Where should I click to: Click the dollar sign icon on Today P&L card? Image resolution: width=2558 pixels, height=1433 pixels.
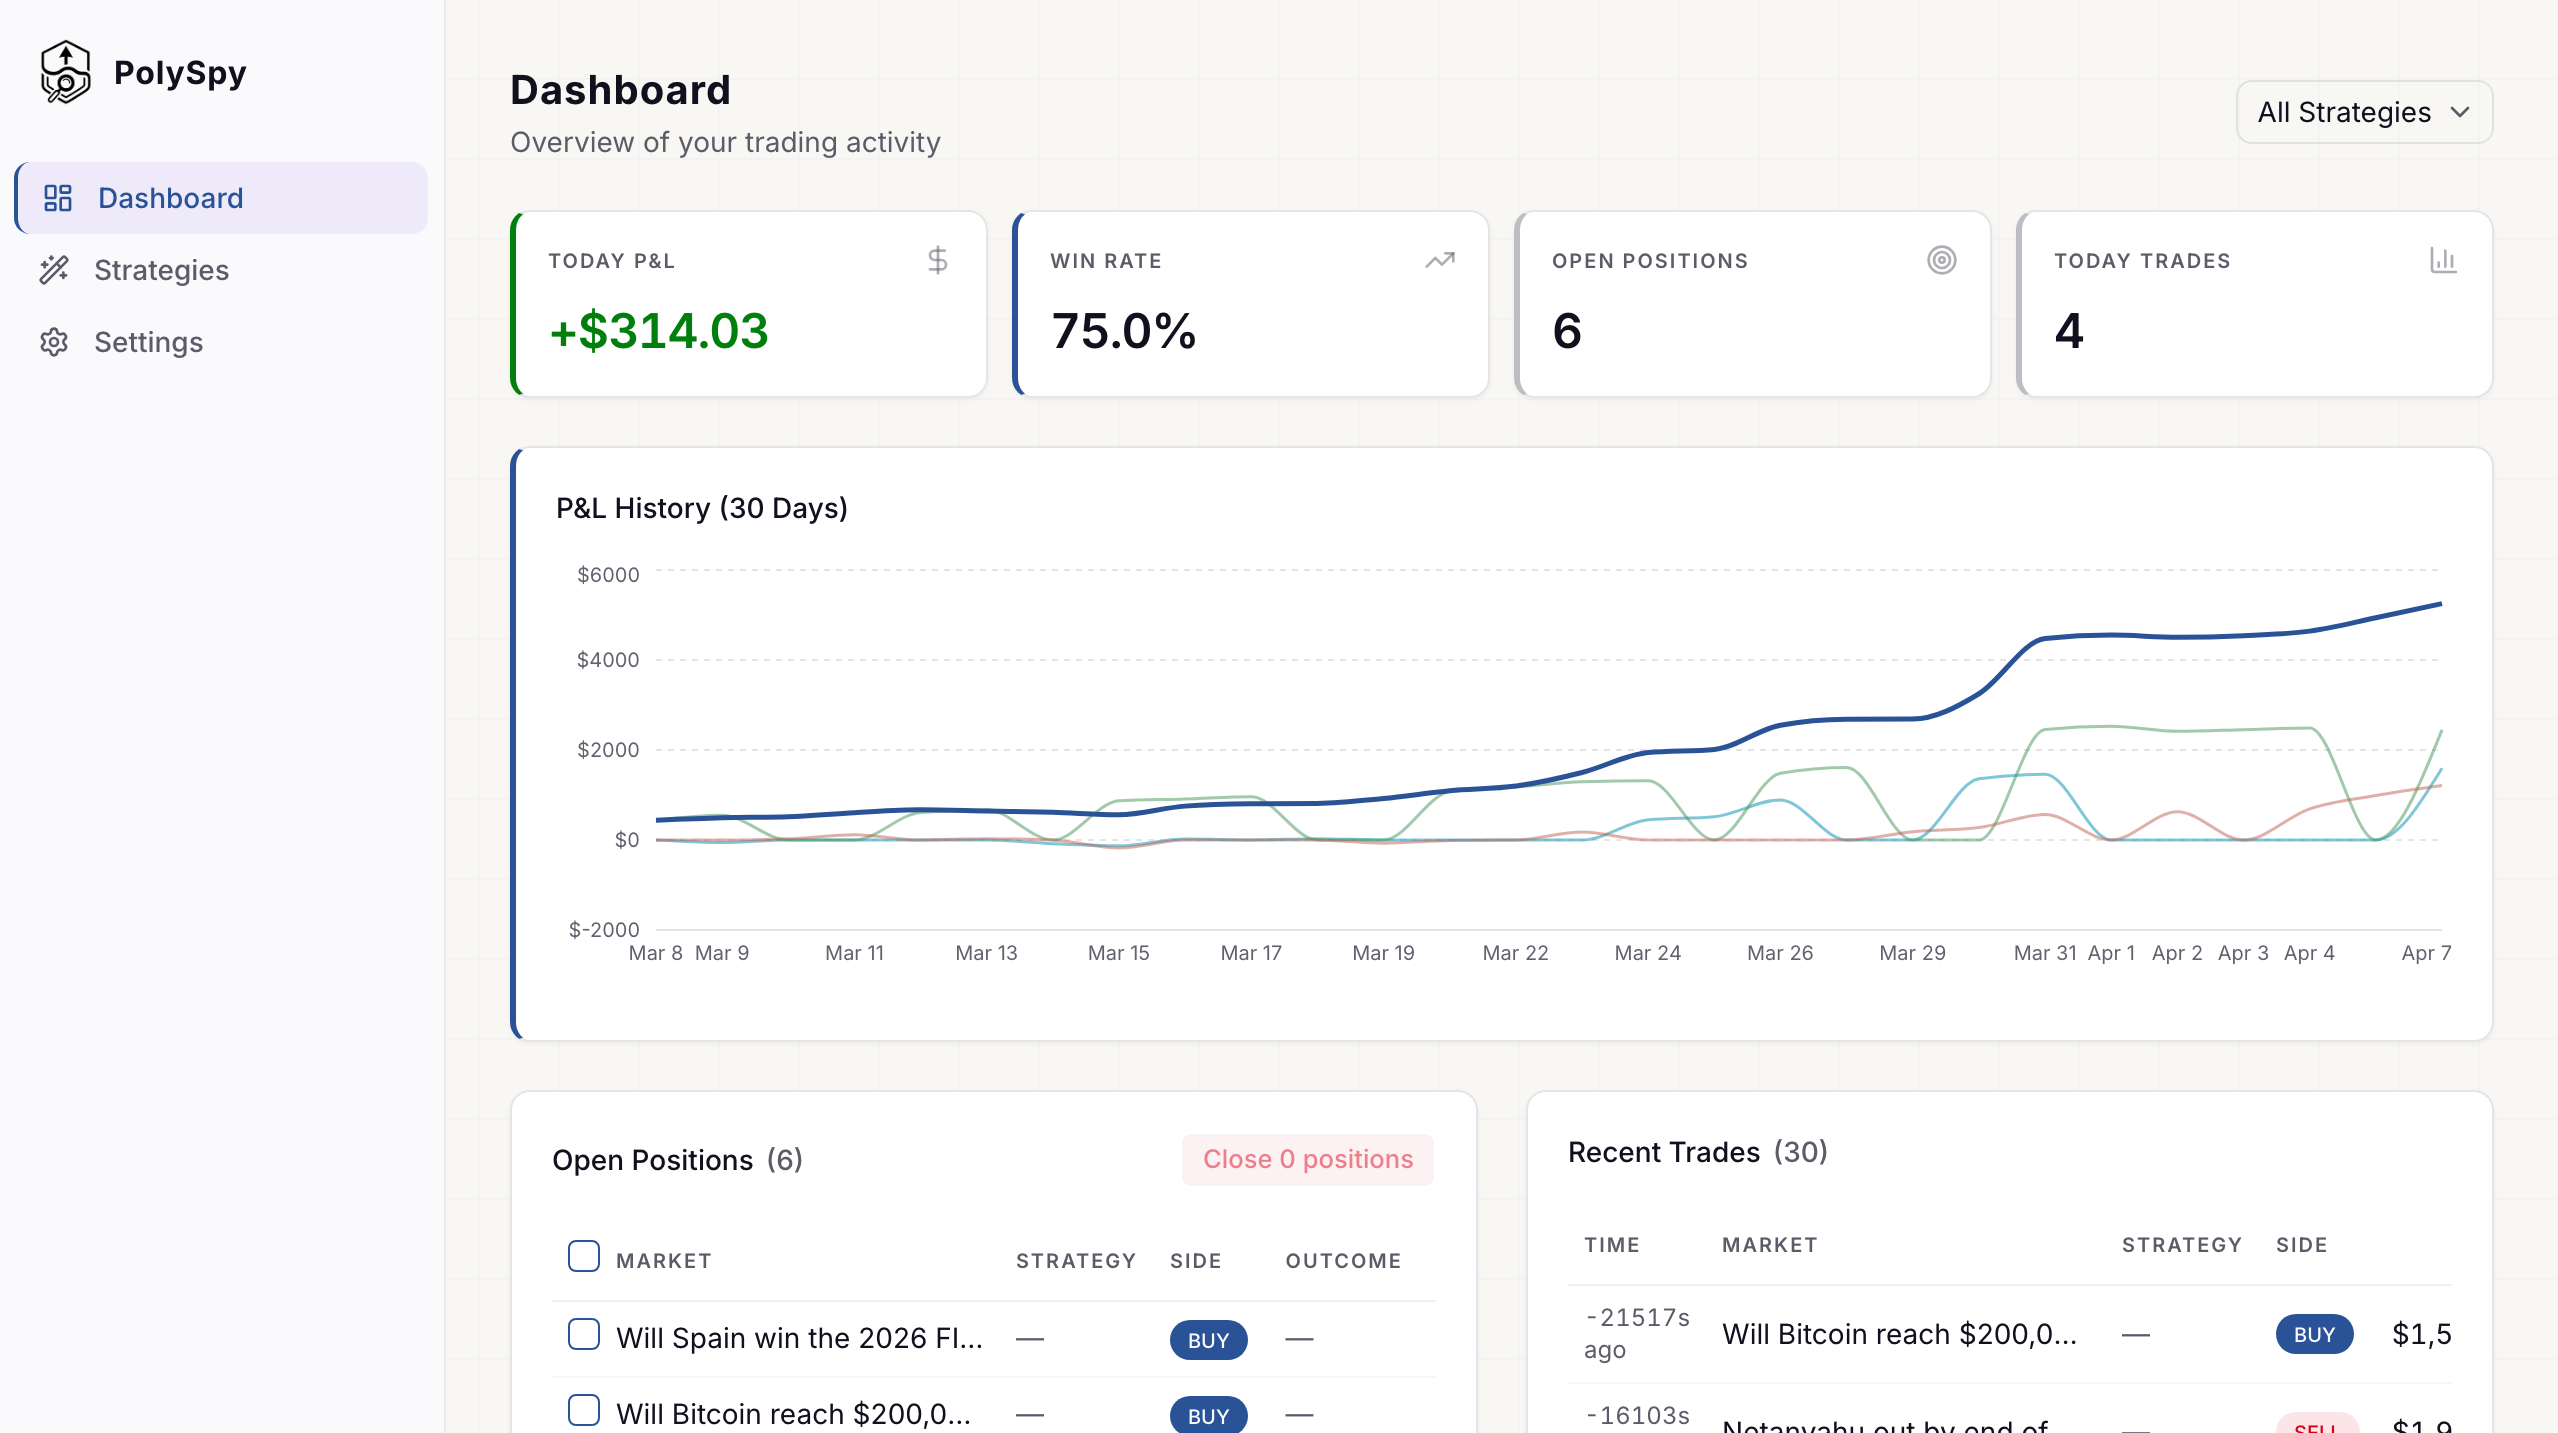[938, 259]
